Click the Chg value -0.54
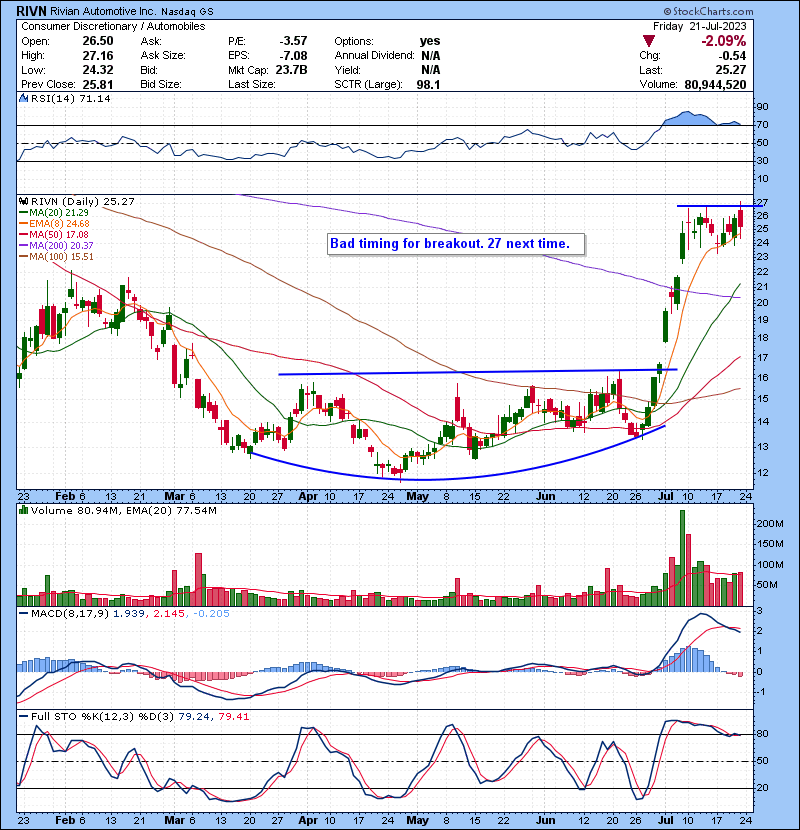Screen dimensions: 800x830 pyautogui.click(x=732, y=56)
